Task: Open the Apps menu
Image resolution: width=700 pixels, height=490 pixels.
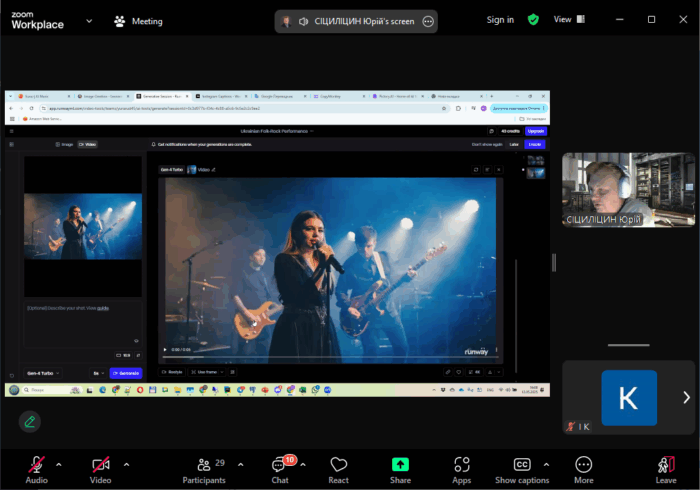Action: pos(461,465)
